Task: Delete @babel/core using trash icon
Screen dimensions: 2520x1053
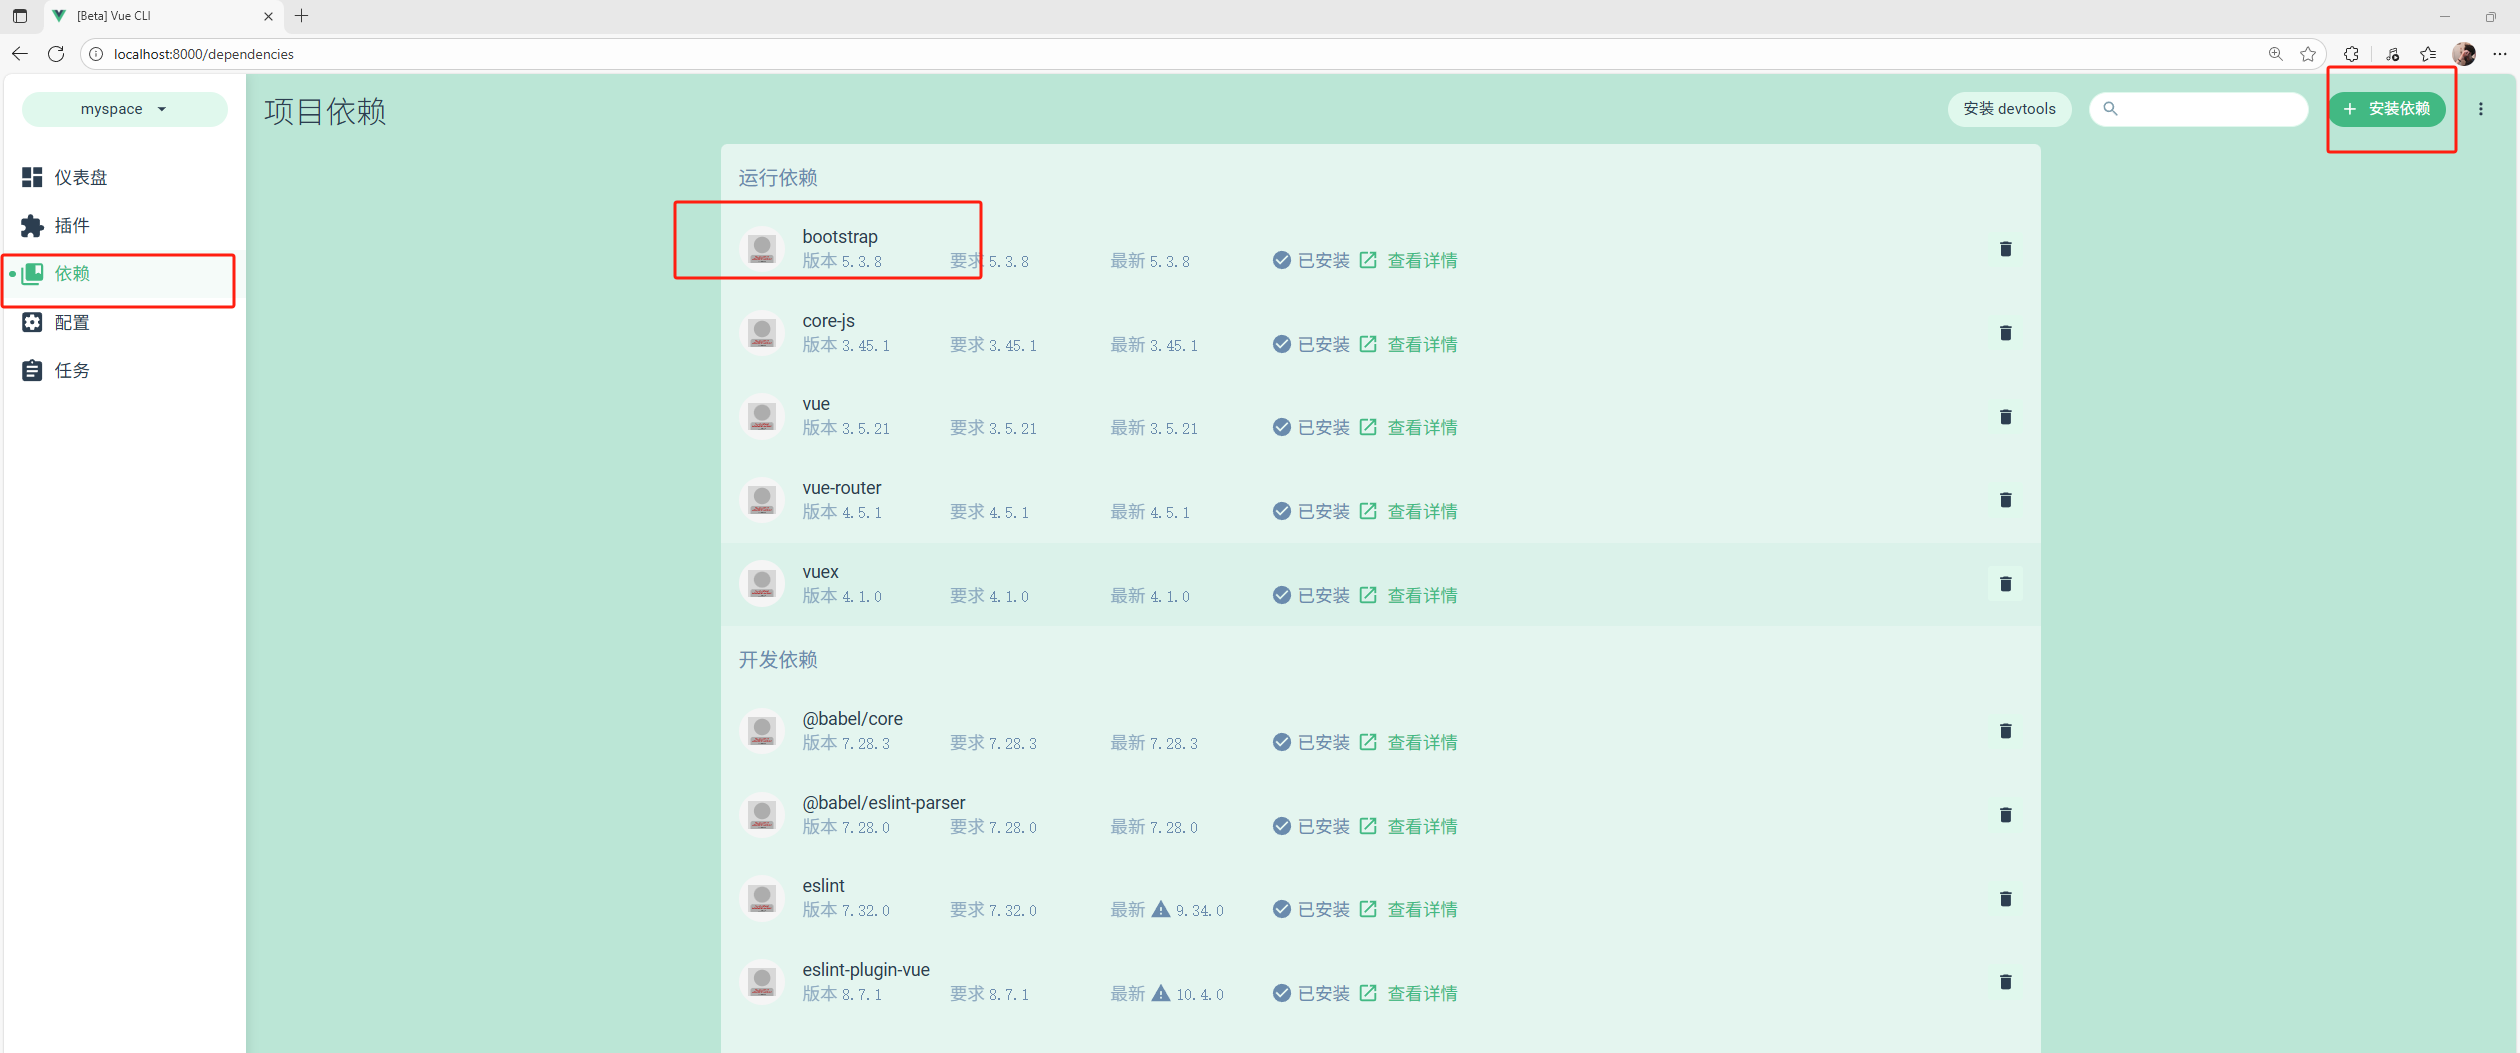Action: (2005, 731)
